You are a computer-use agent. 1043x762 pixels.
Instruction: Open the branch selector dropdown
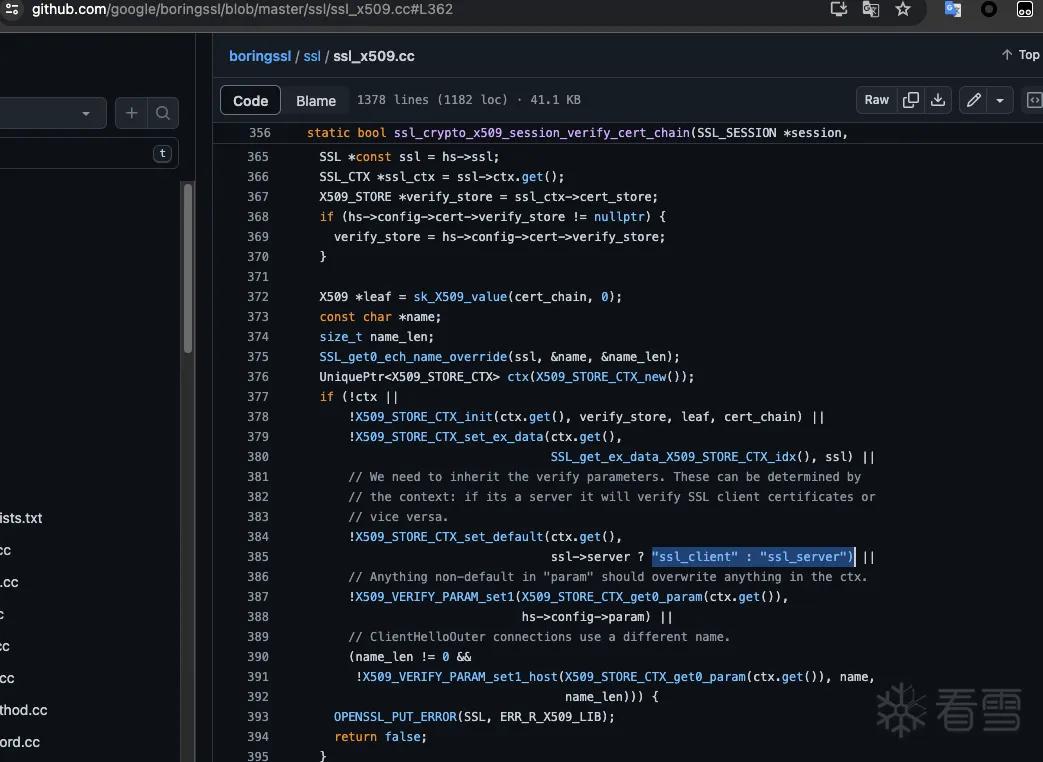(53, 113)
